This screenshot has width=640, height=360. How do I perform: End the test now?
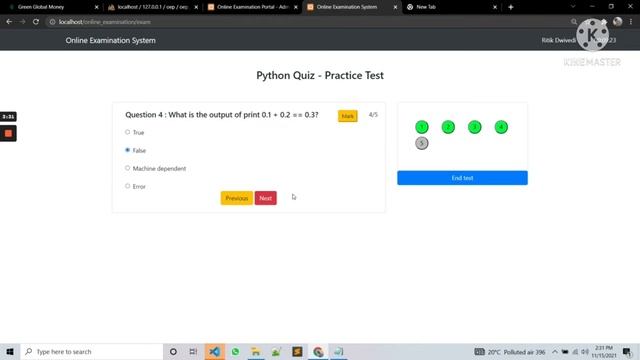pos(462,178)
